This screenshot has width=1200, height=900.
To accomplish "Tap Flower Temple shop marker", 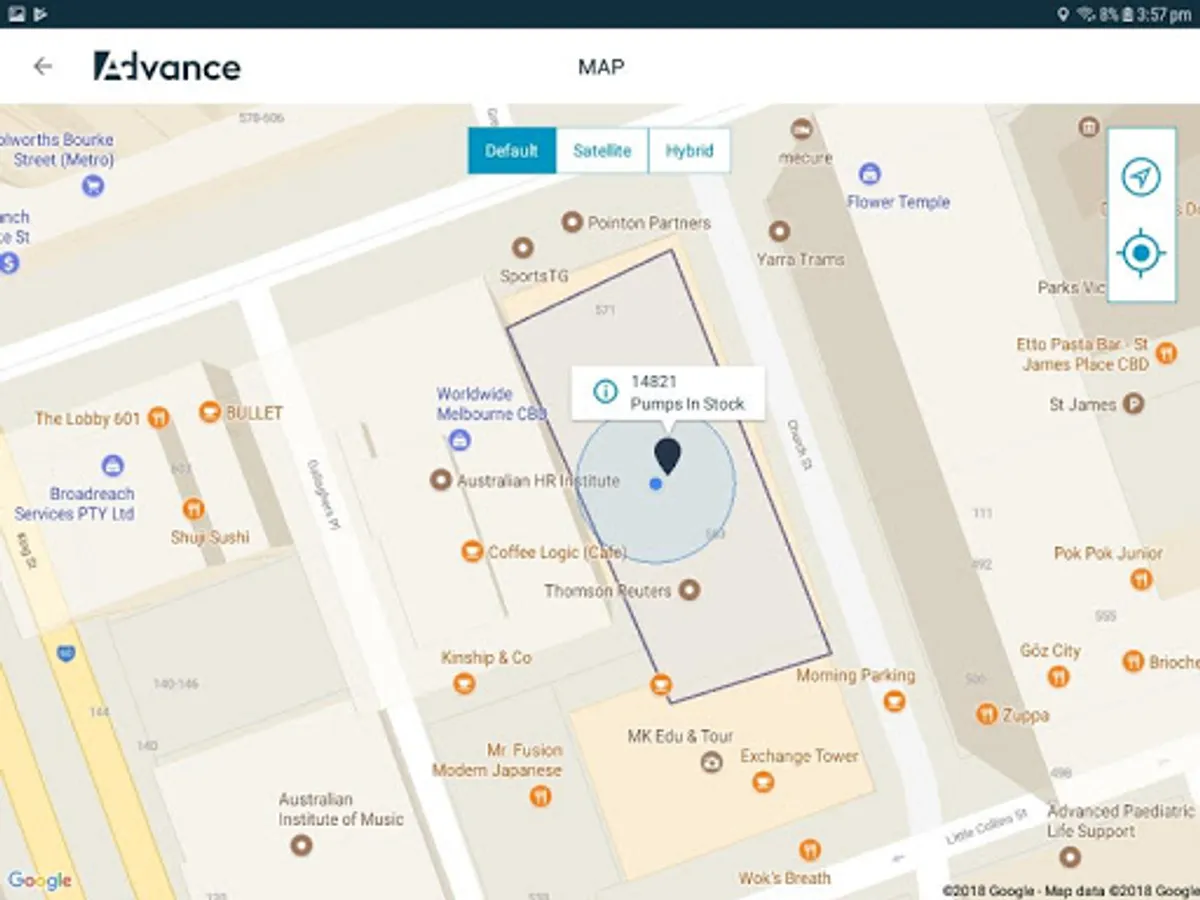I will pos(869,173).
